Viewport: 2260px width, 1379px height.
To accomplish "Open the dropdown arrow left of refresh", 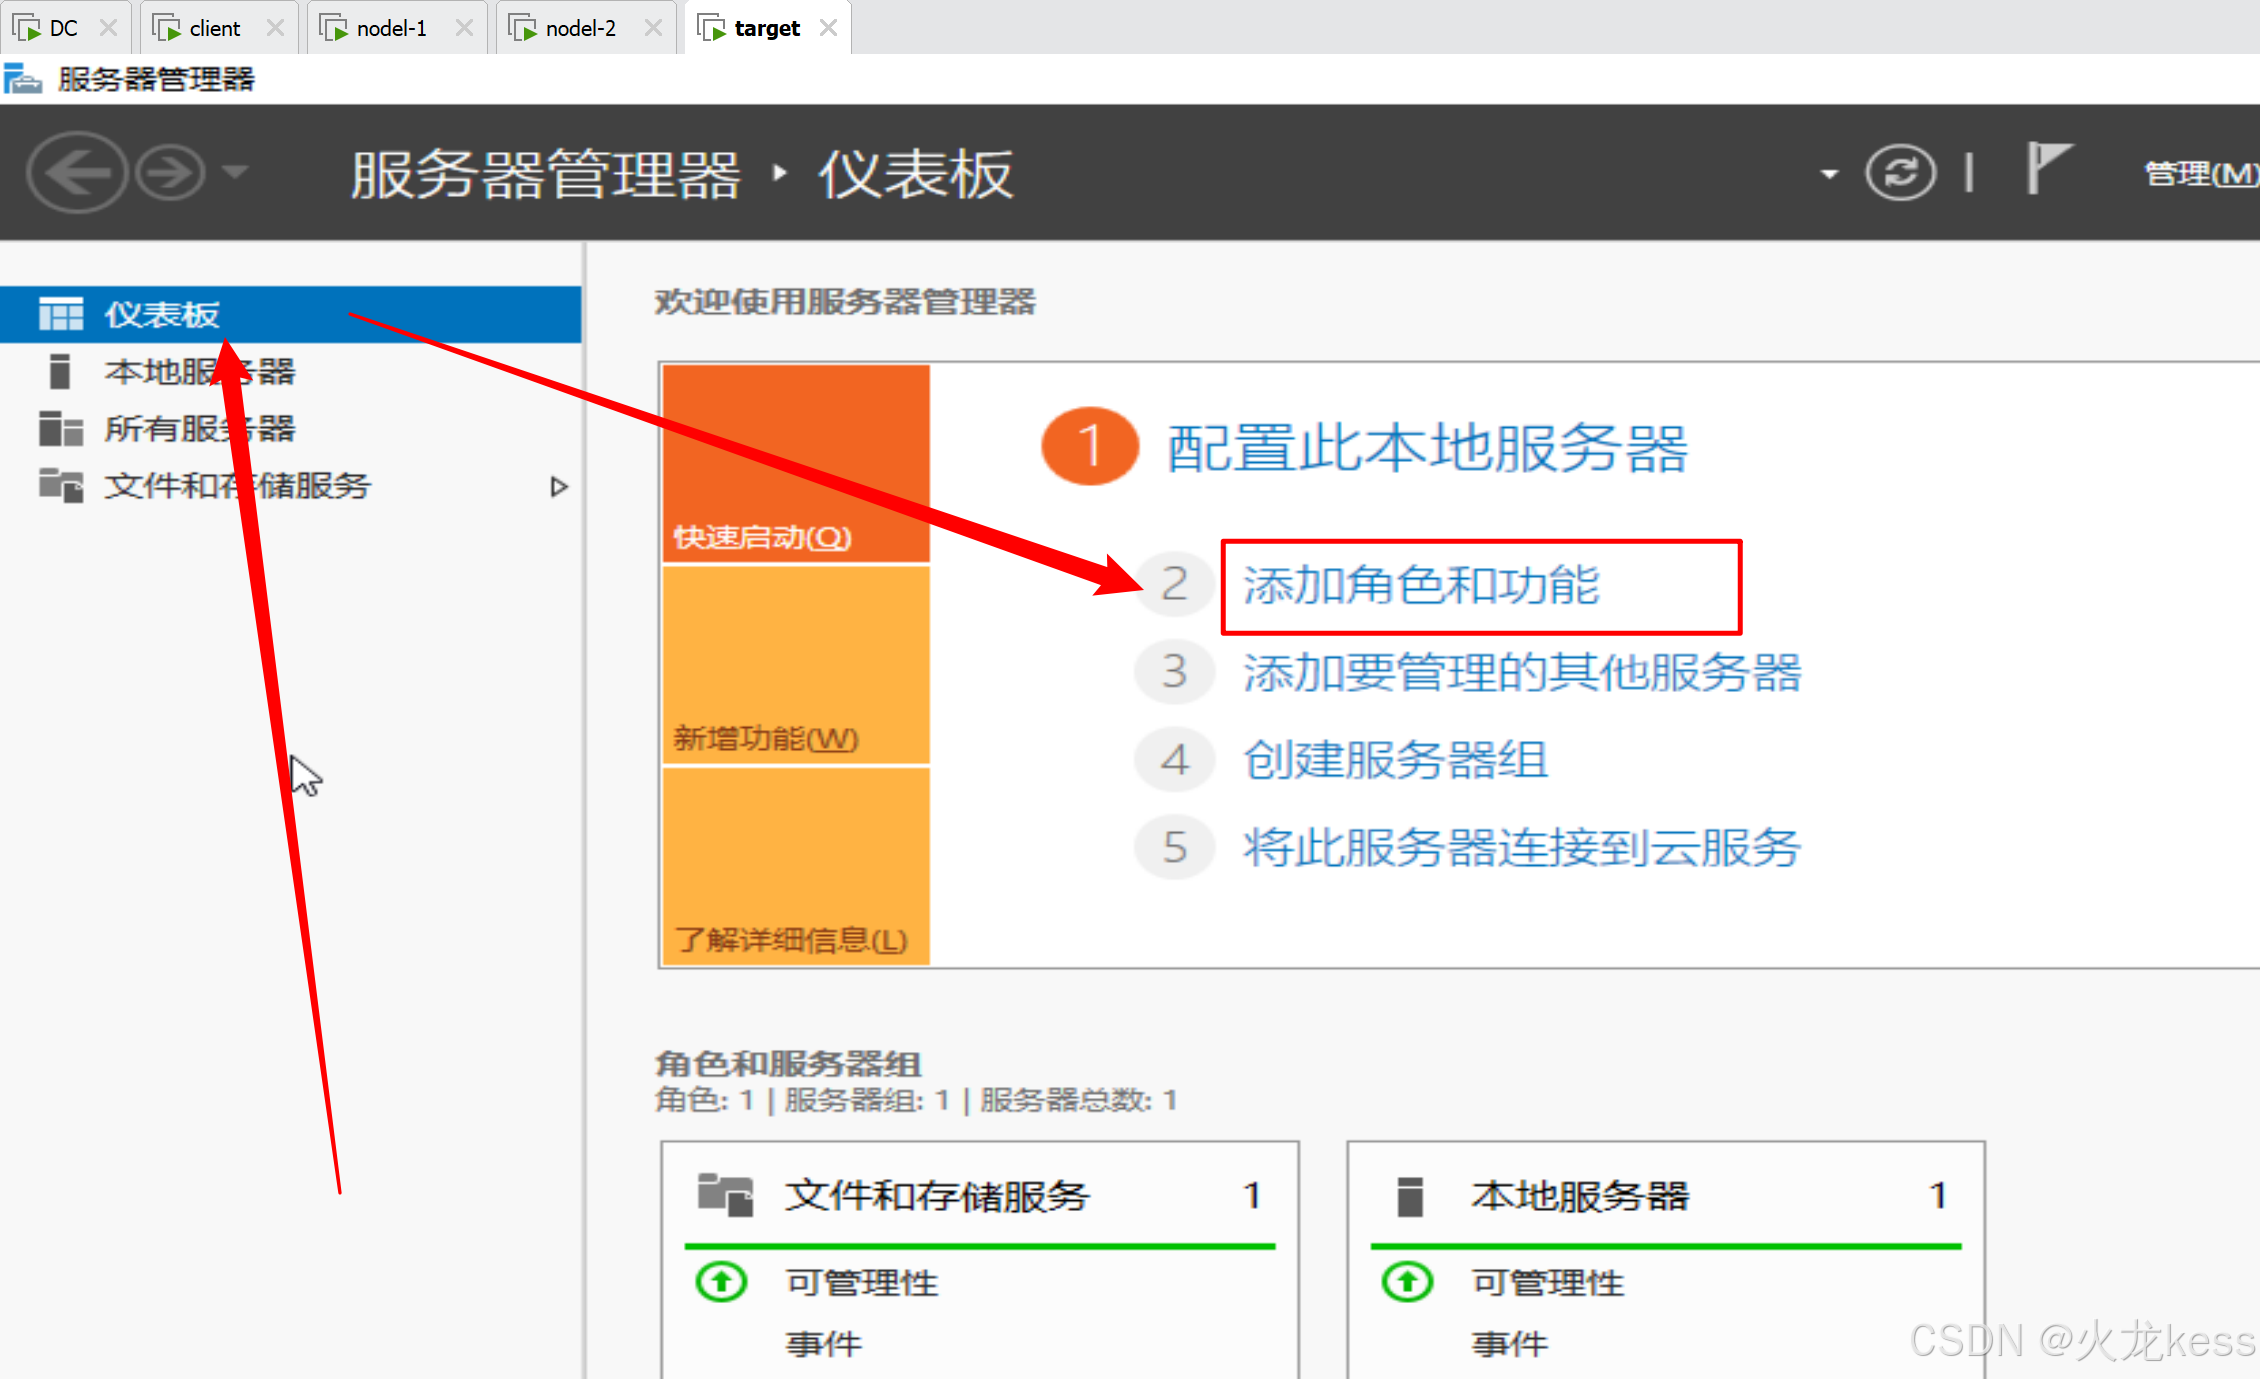I will pyautogui.click(x=1829, y=174).
